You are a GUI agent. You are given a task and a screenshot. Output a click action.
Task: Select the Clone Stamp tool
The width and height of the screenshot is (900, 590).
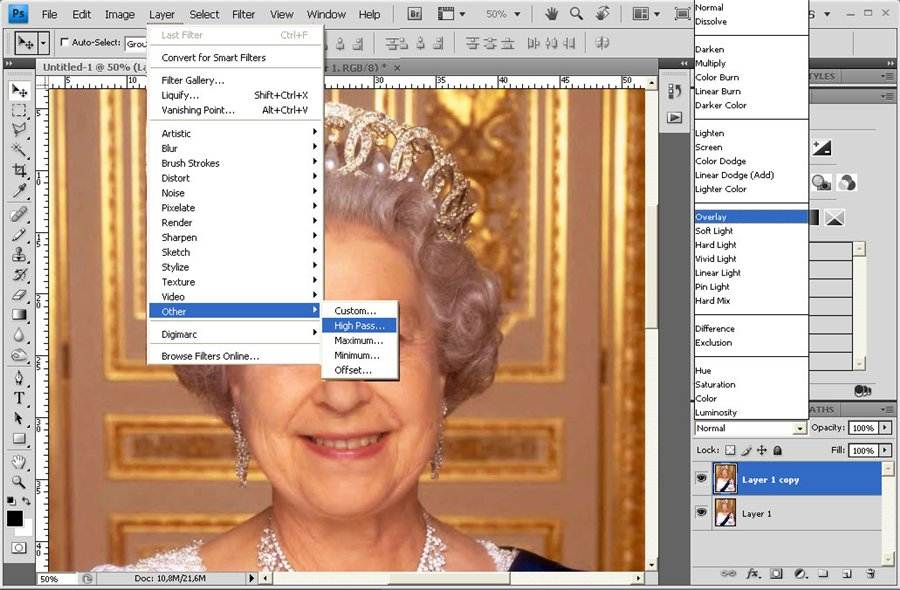[x=19, y=254]
